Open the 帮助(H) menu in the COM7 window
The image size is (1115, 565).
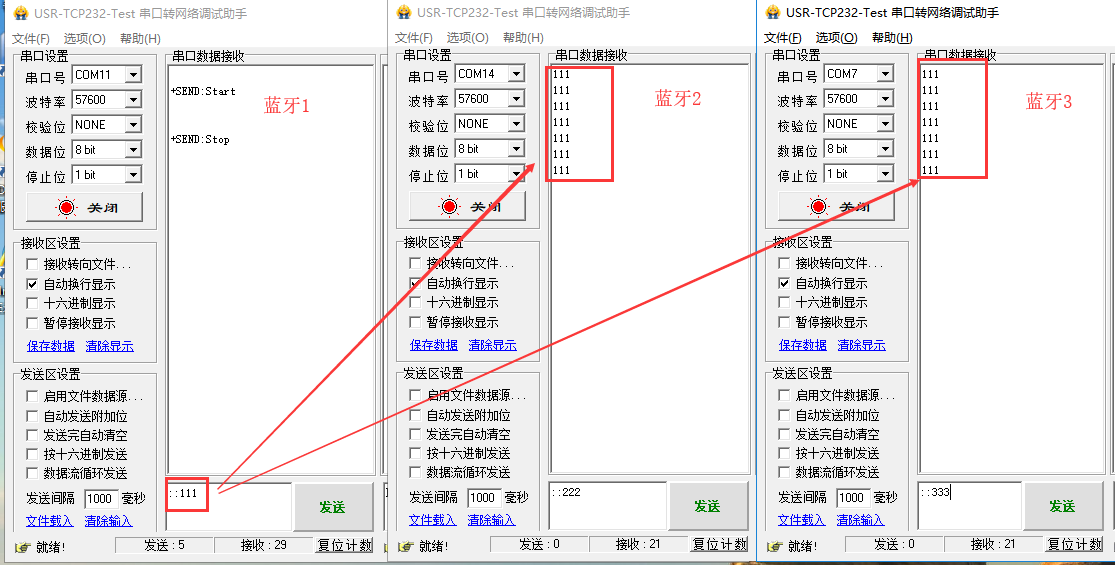tap(891, 38)
